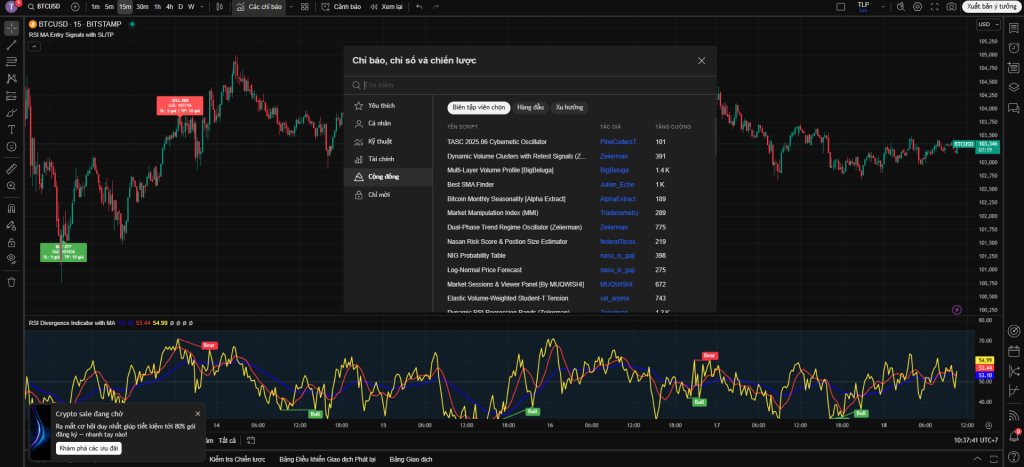
Task: Collapse the indicator legend chevron
Action: coord(35,46)
